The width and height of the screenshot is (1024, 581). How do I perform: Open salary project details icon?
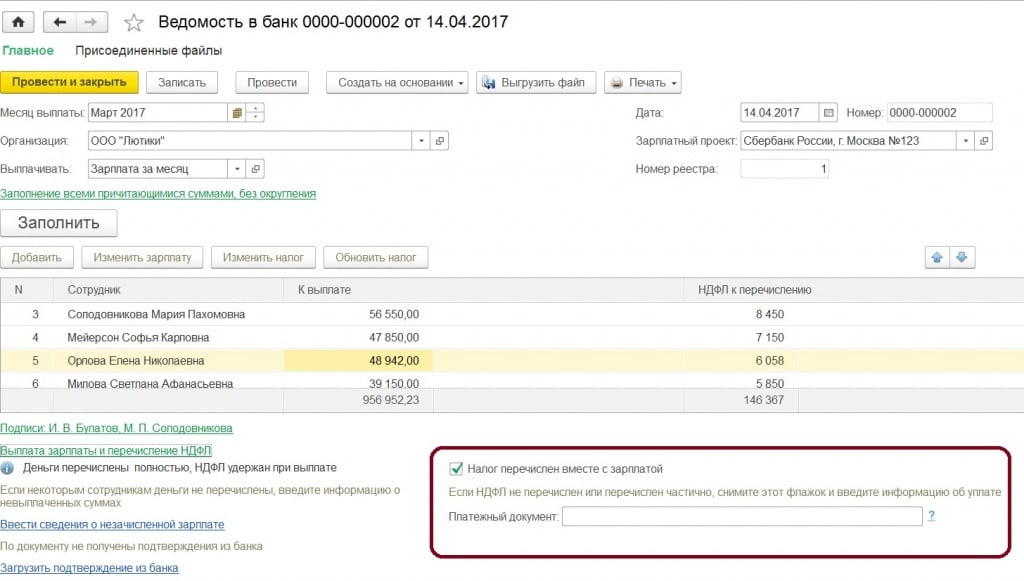(984, 141)
